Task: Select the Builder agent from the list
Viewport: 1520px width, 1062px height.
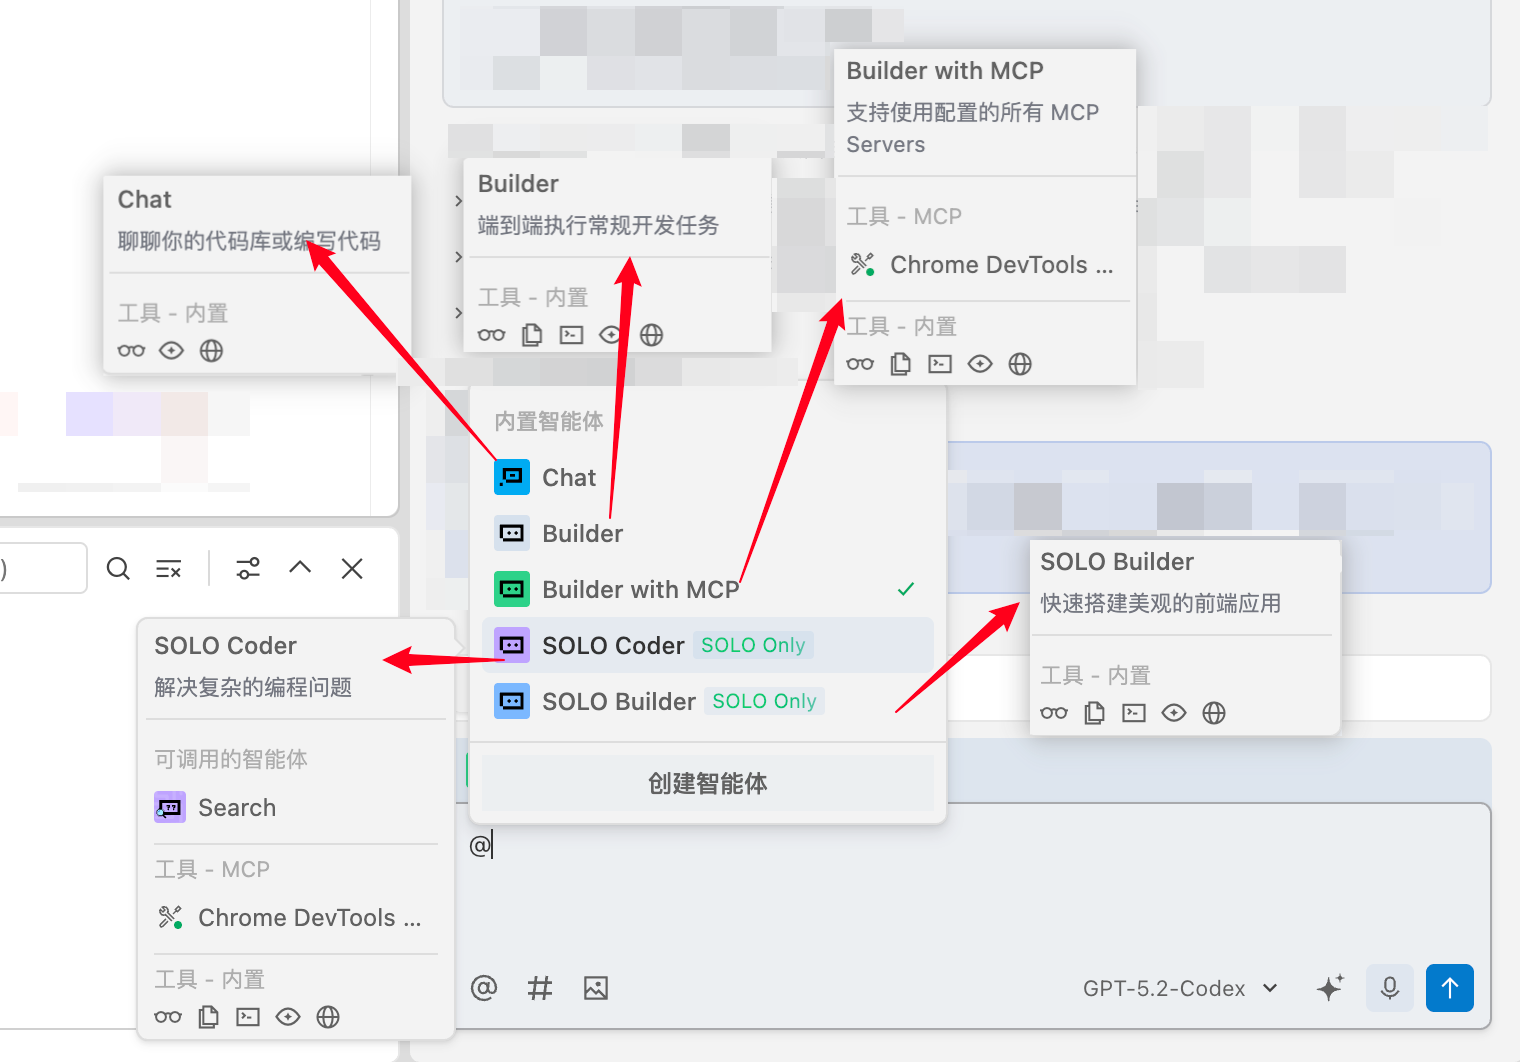Action: 582,534
